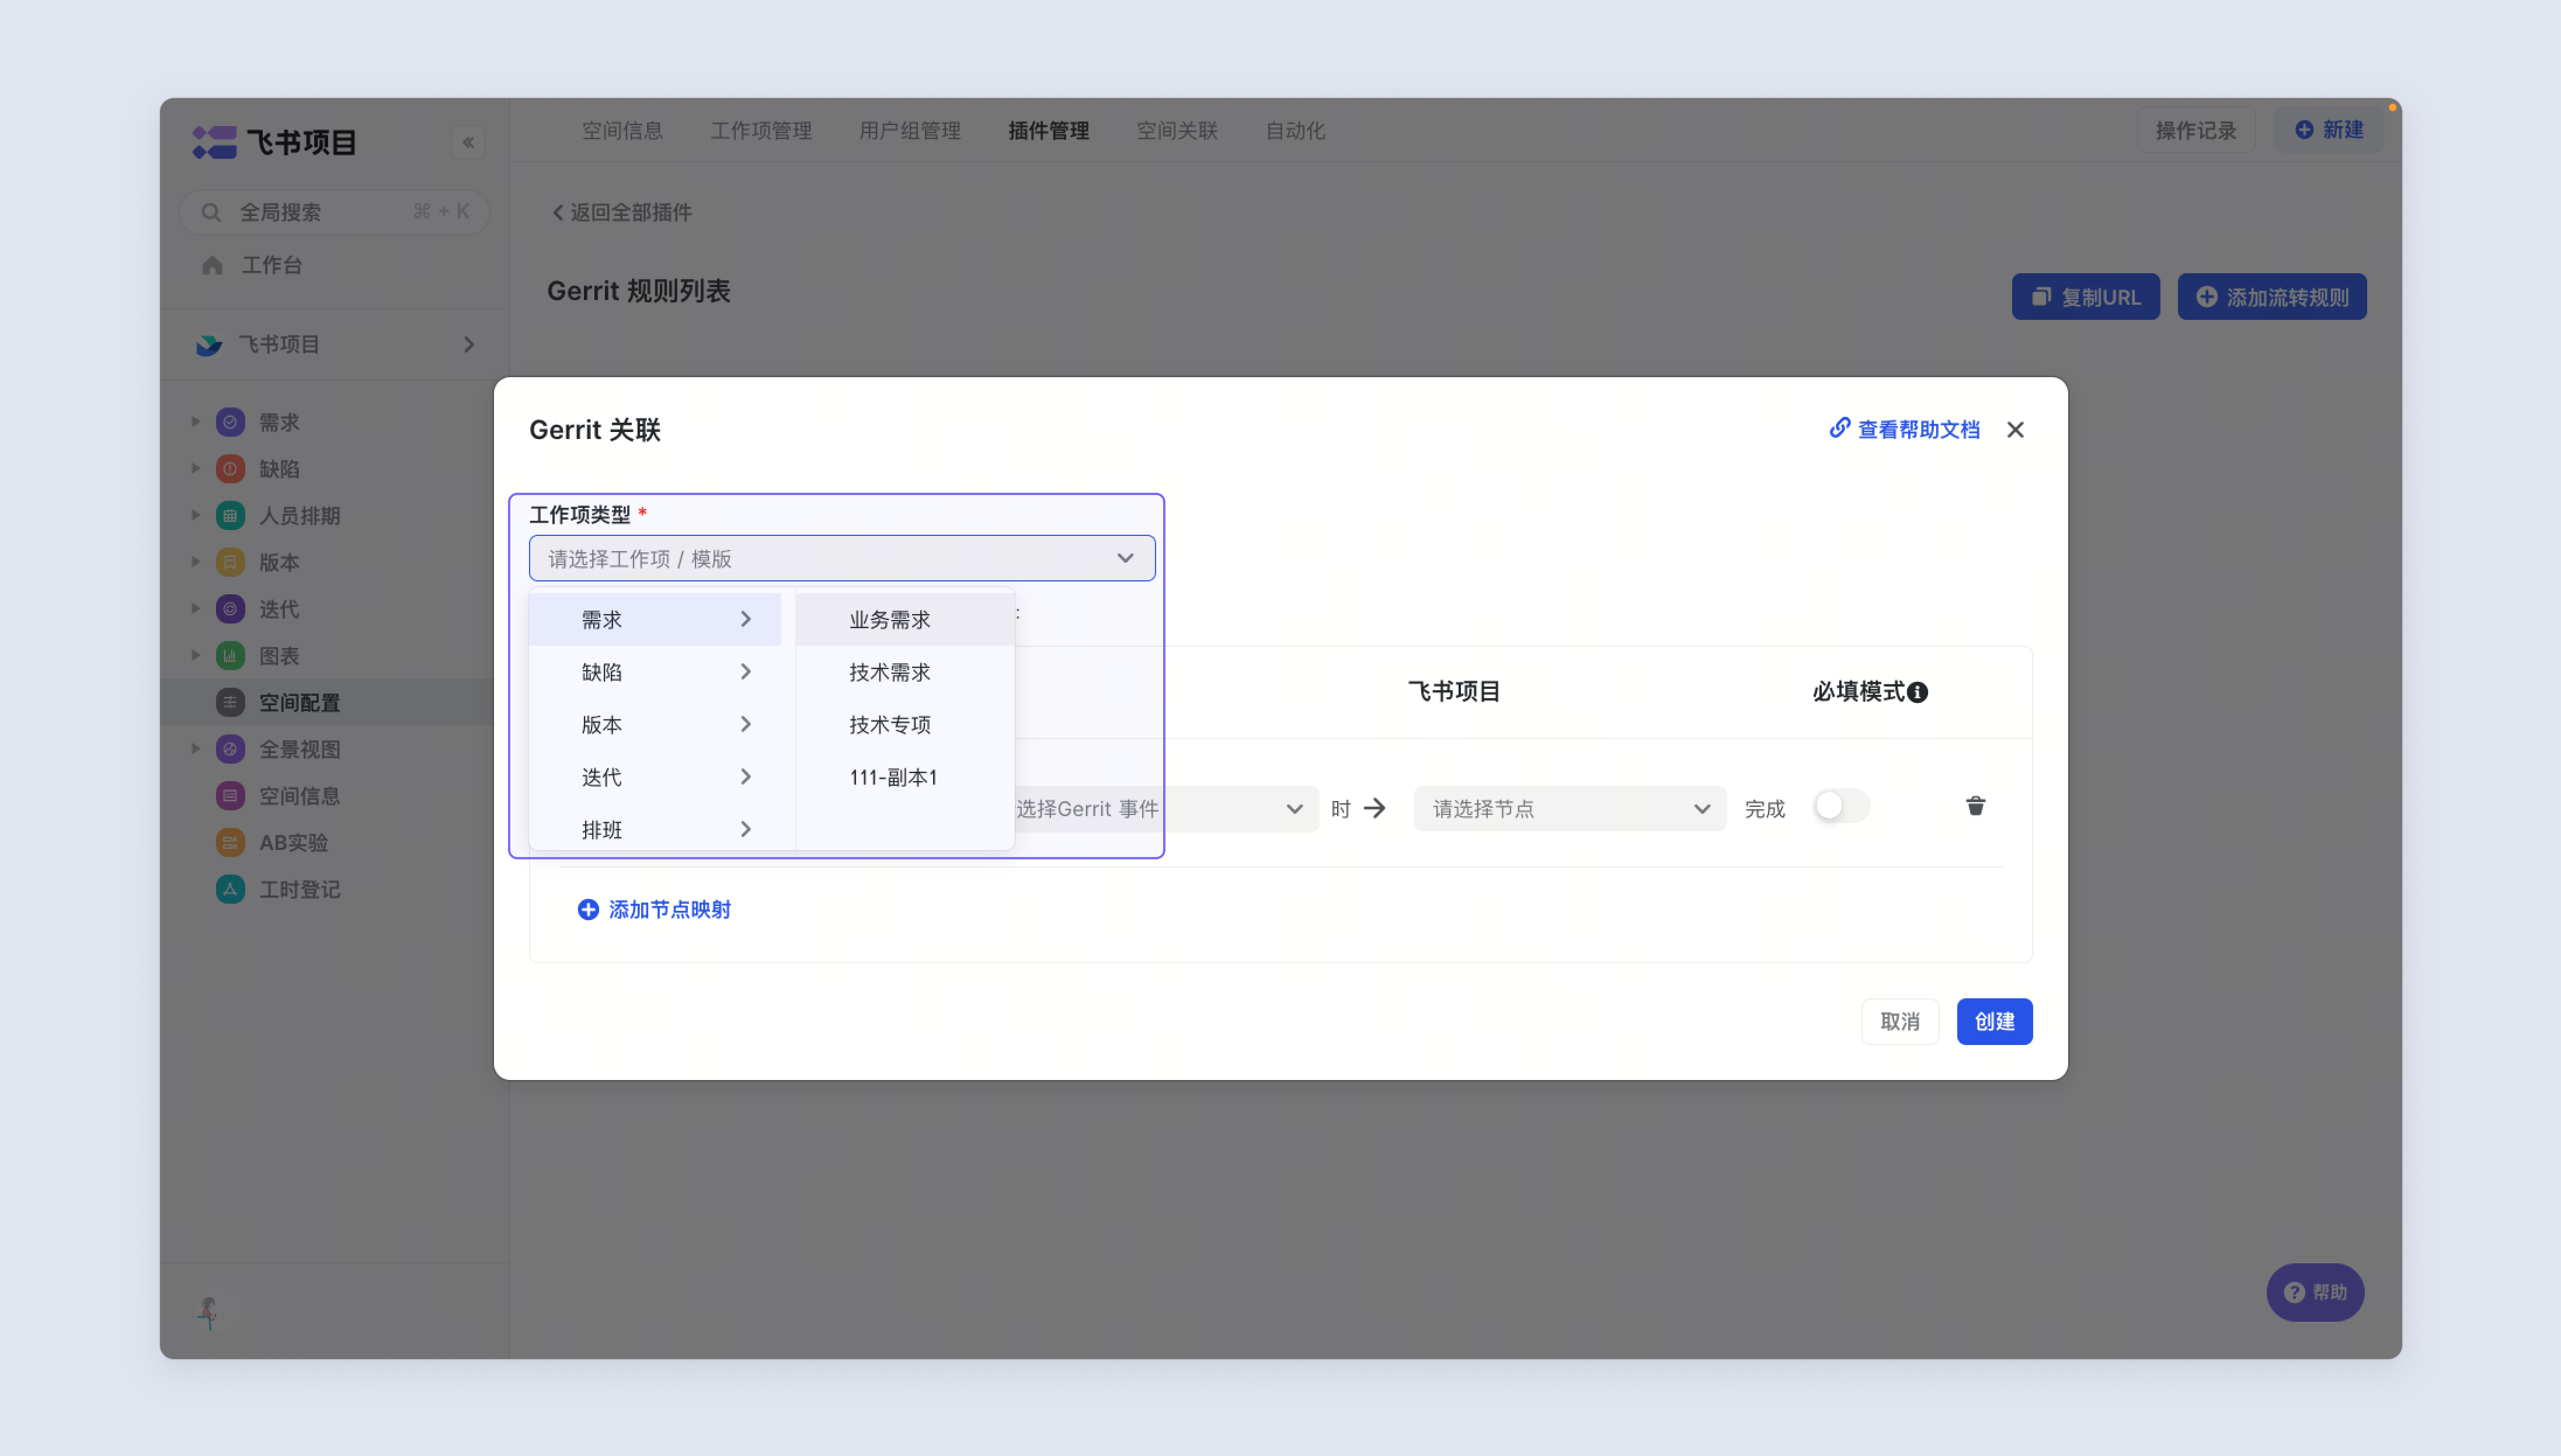Switch to the 用户组管理 tab
Viewport: 2561px width, 1456px height.
909,131
